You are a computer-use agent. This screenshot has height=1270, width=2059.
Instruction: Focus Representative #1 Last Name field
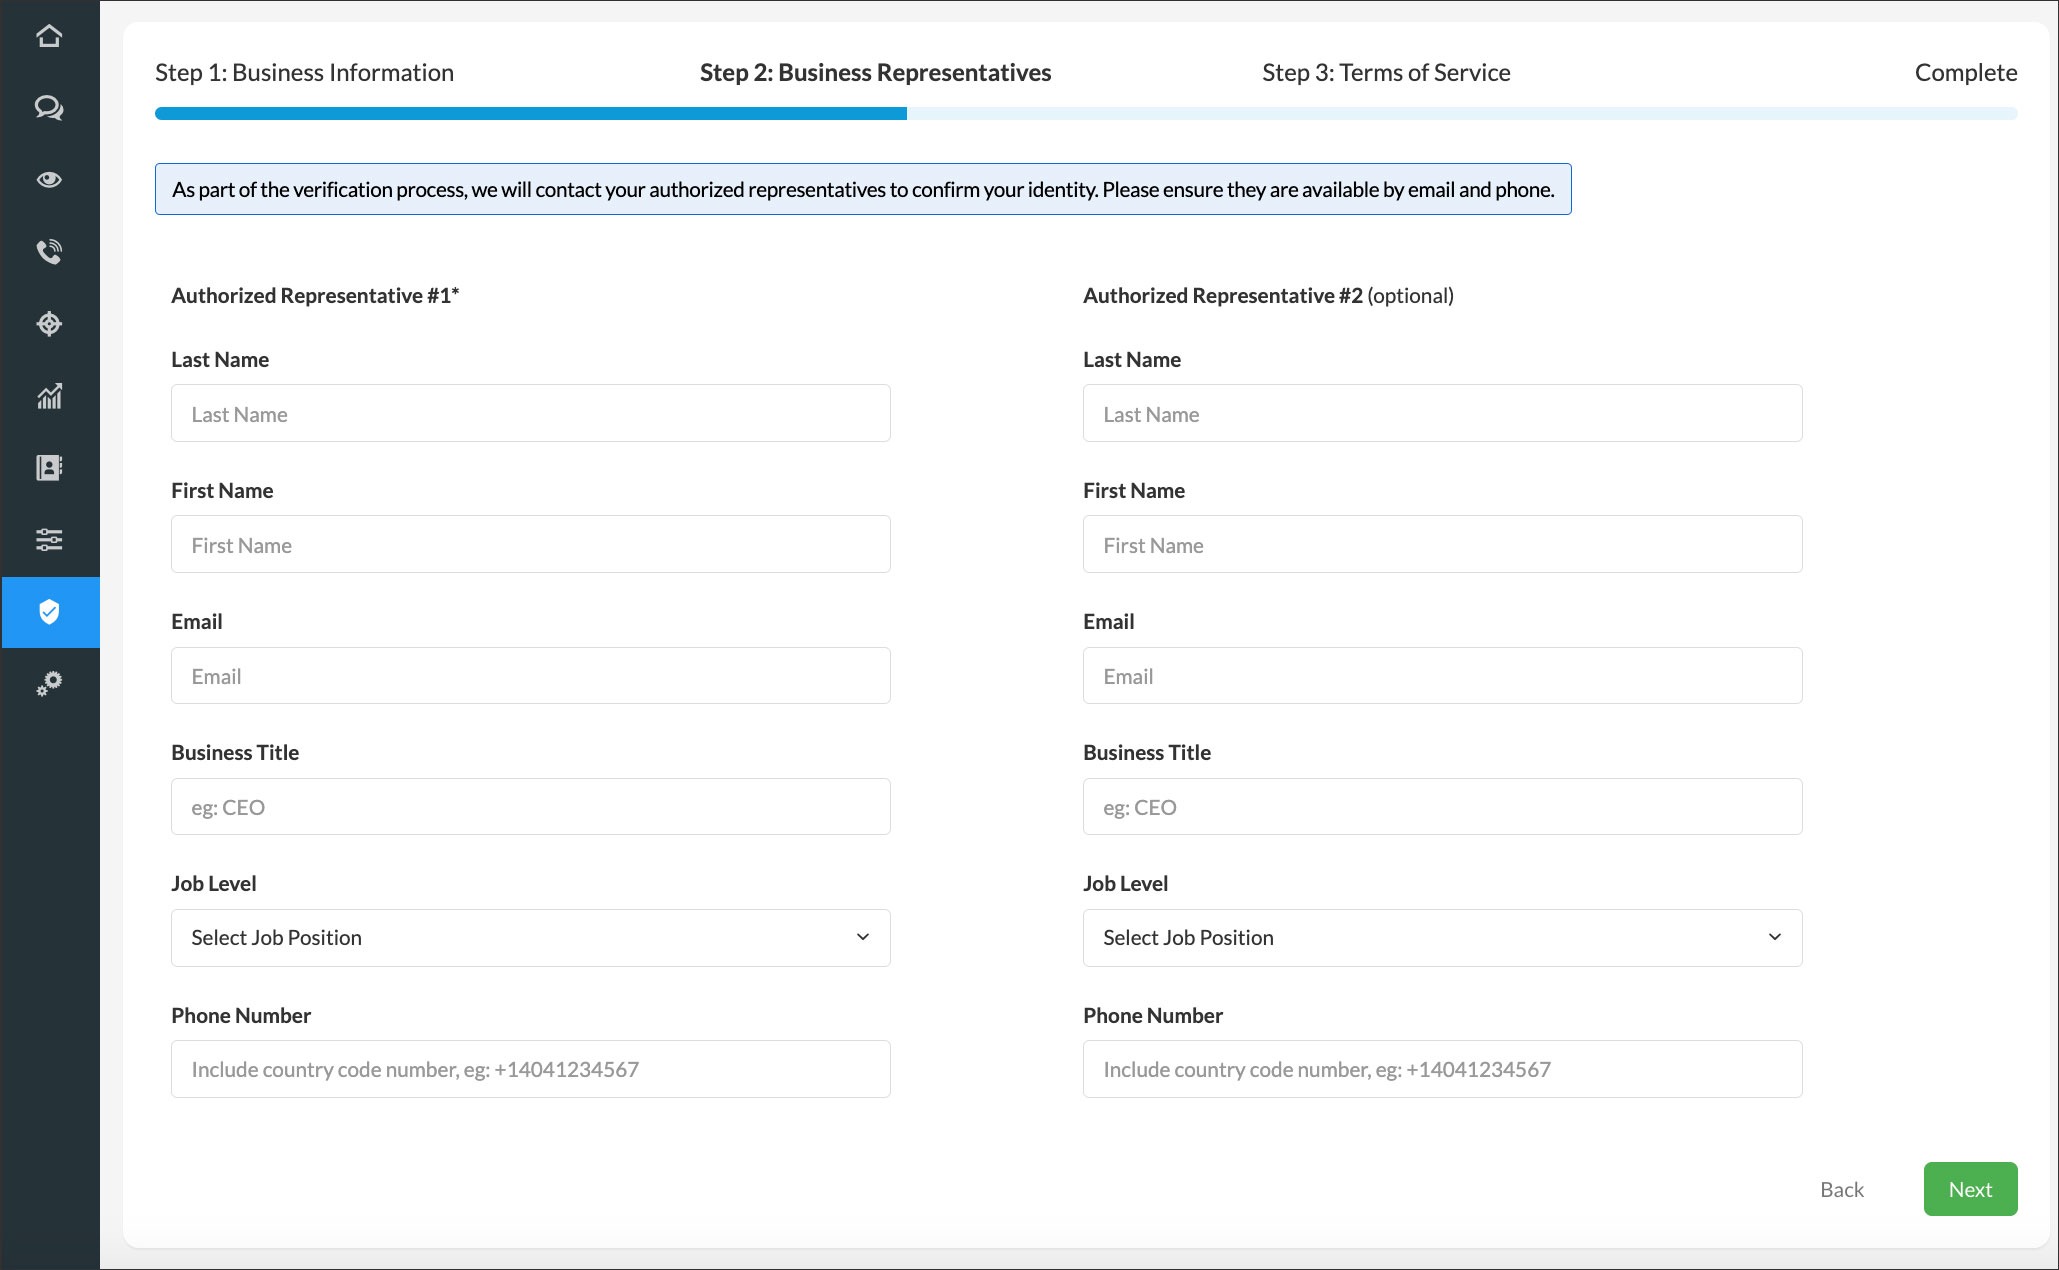530,414
